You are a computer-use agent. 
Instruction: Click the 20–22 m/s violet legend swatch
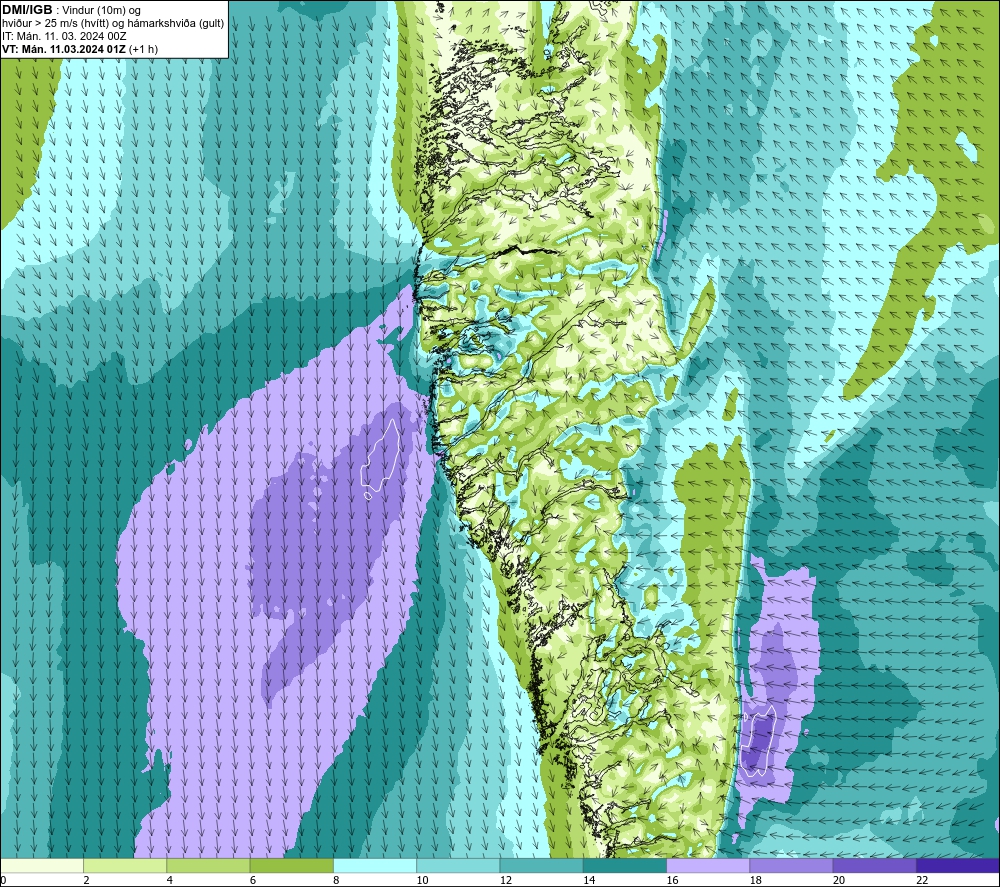click(874, 865)
